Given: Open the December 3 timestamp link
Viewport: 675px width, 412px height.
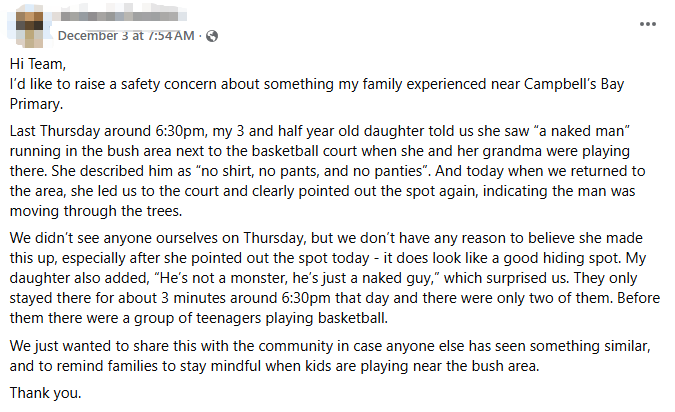Looking at the screenshot, I should coord(126,37).
